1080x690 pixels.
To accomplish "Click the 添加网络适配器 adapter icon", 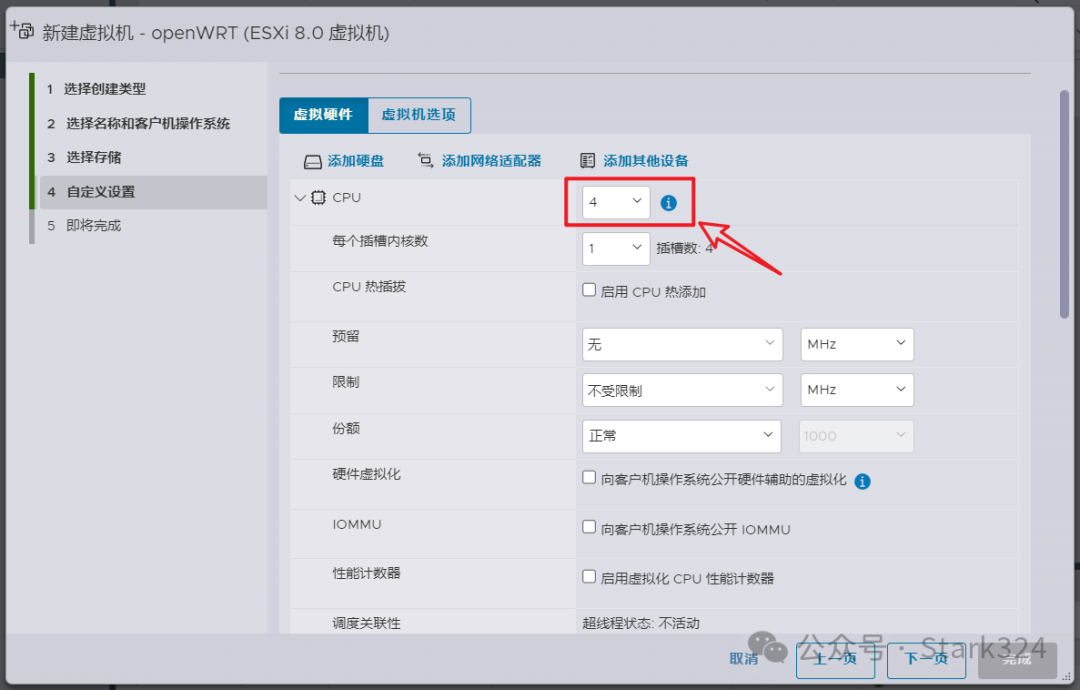I will tap(424, 159).
